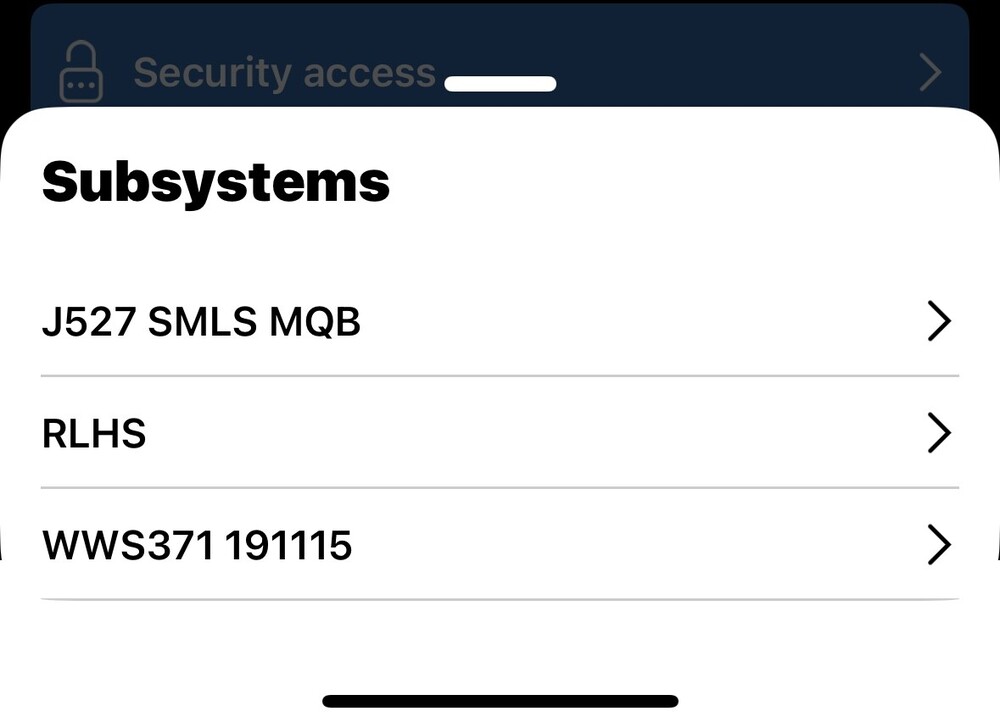The image size is (1000, 728).
Task: Click the number "191115" in the last row
Action: tap(288, 546)
